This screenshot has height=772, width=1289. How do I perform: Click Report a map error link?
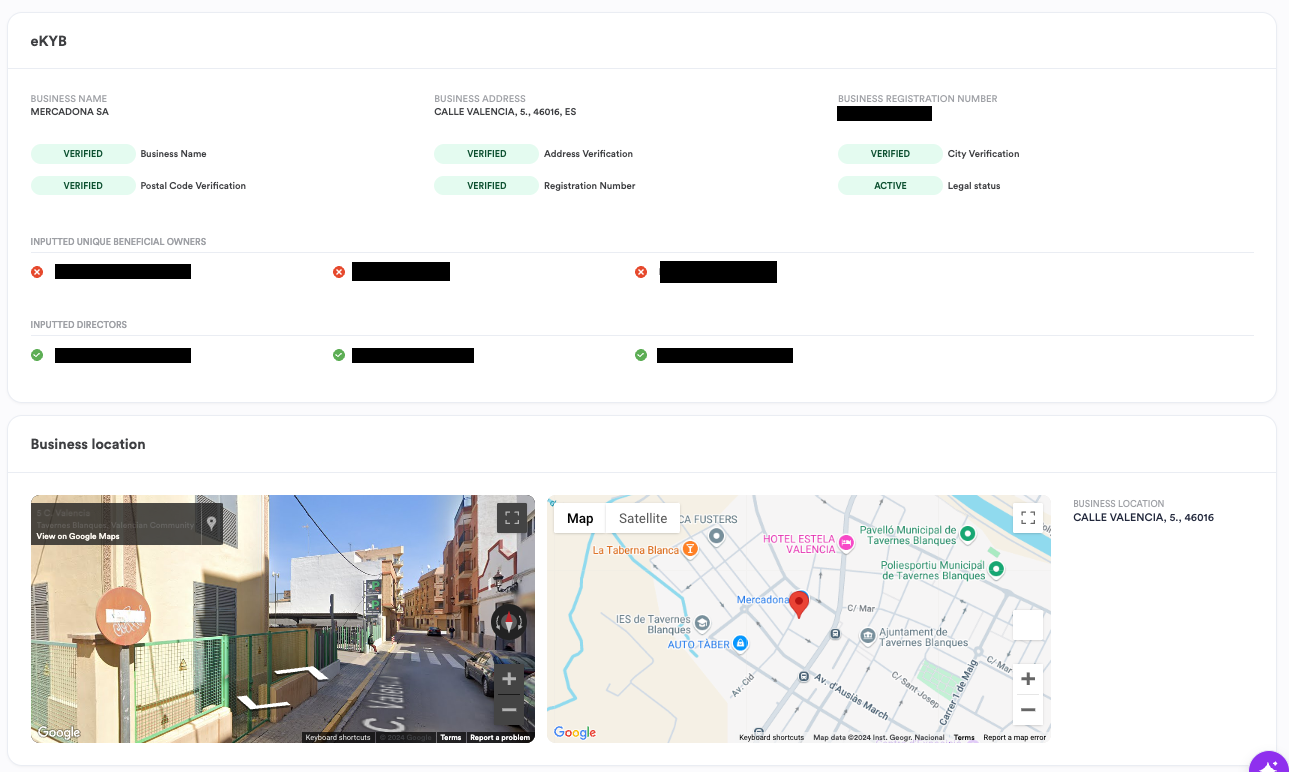pos(1014,738)
